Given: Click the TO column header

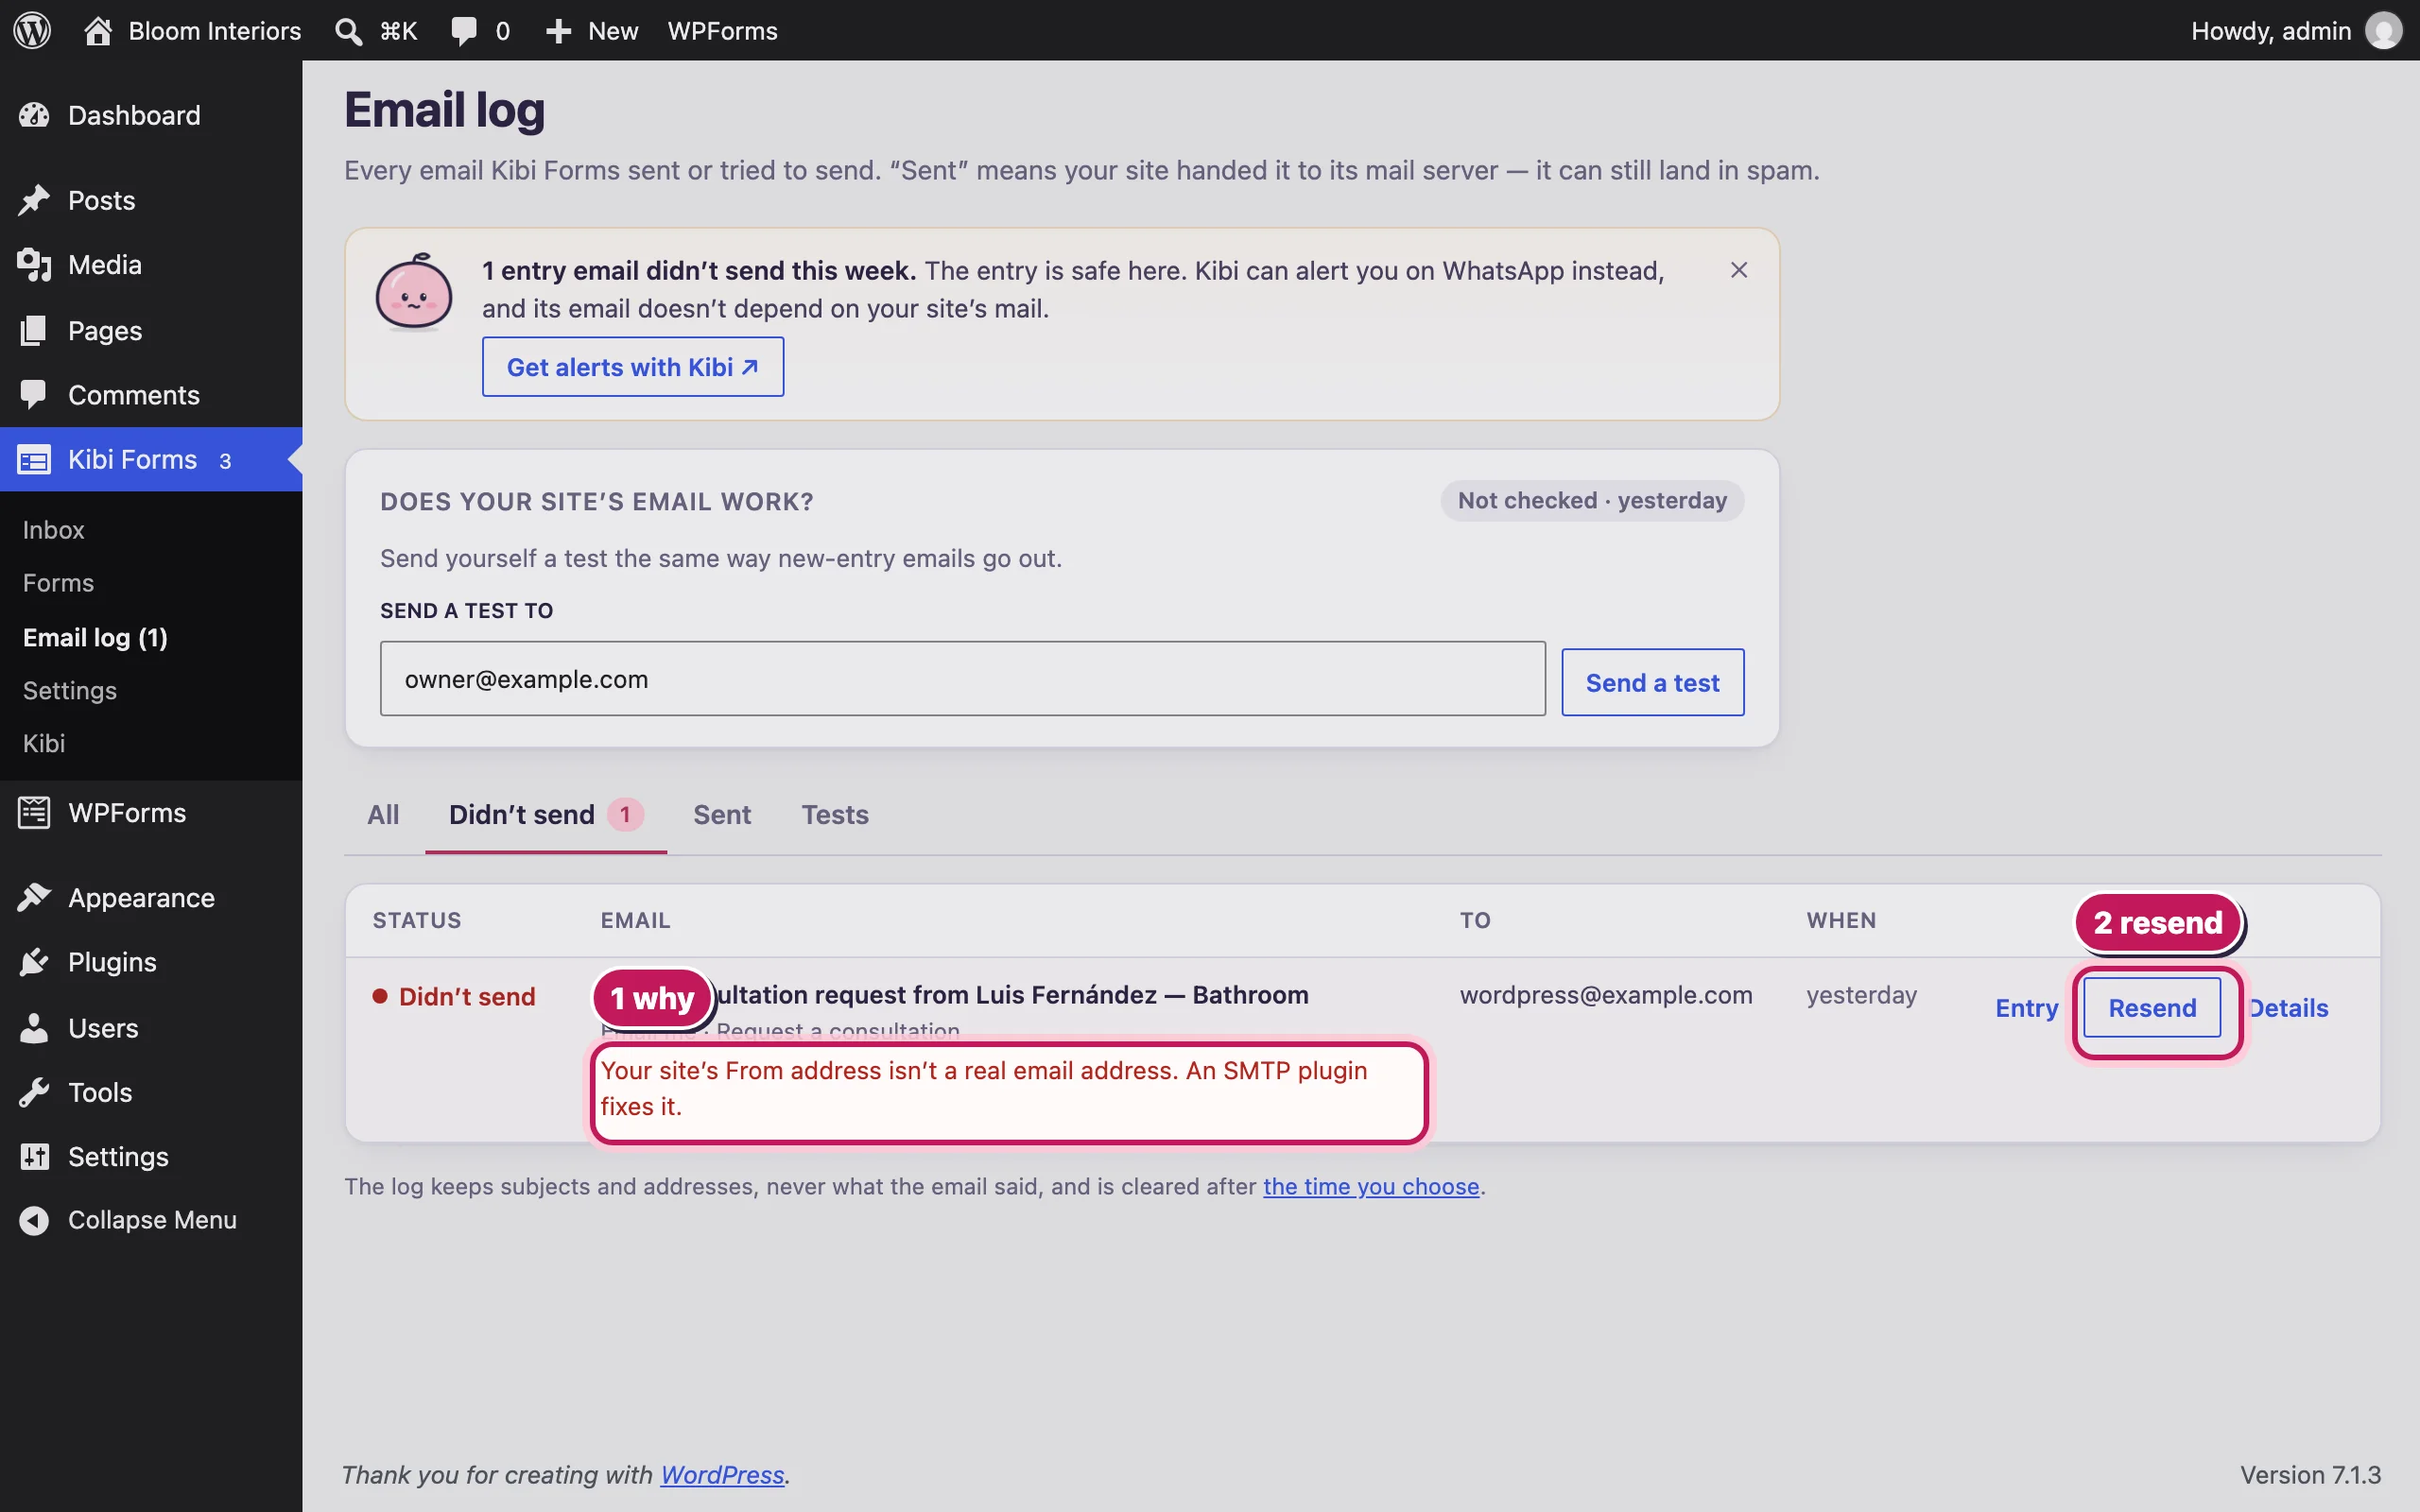Looking at the screenshot, I should point(1475,920).
